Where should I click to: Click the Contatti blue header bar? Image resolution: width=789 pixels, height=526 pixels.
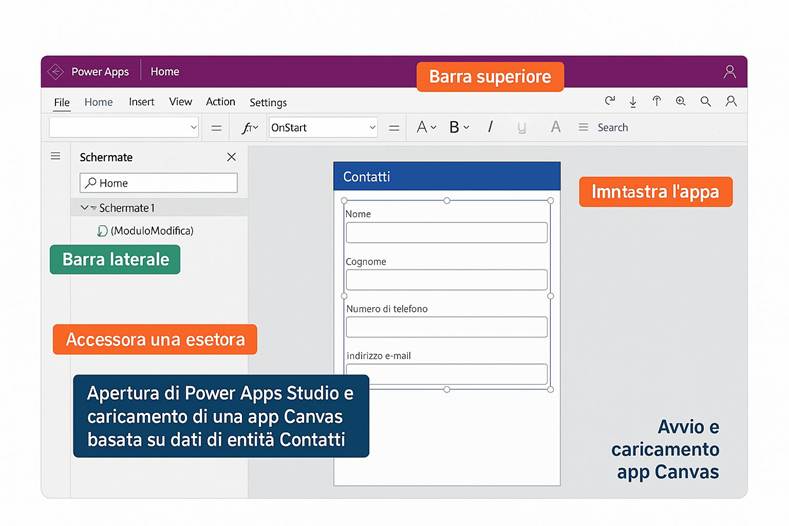tap(447, 176)
